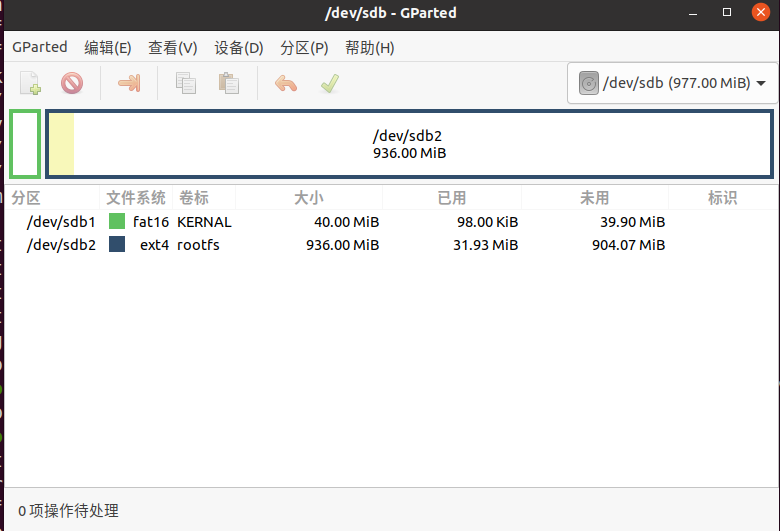Select the /dev/sdb1 partition row
780x531 pixels.
391,222
